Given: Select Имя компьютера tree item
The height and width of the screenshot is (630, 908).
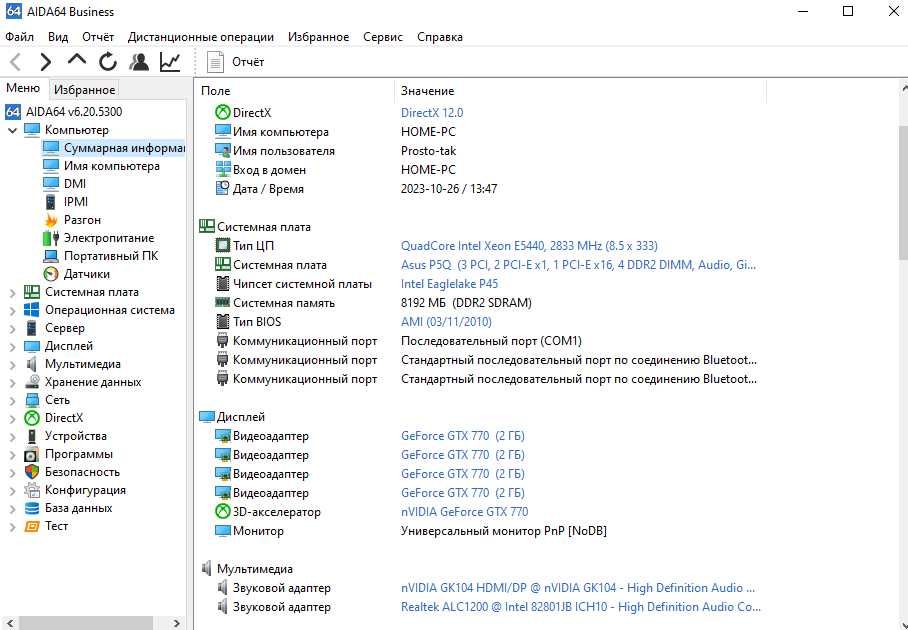Looking at the screenshot, I should [x=112, y=166].
